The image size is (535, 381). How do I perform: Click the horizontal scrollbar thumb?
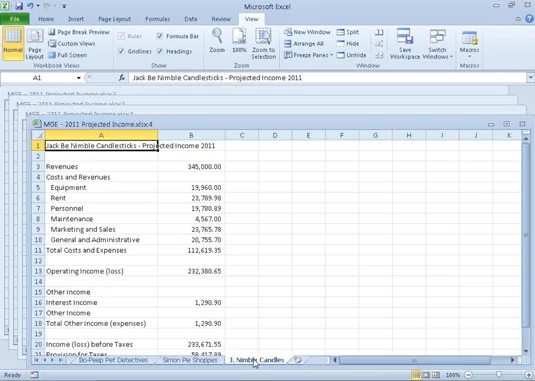[415, 360]
